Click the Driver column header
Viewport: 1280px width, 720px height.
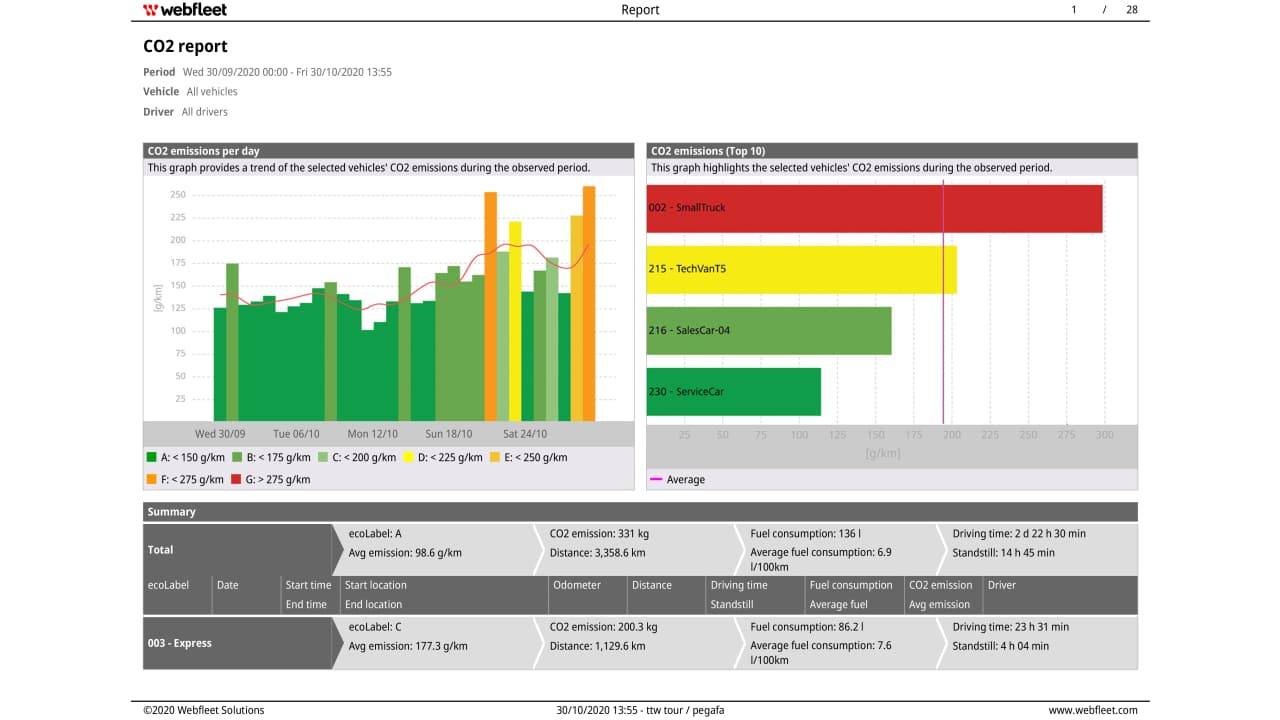pos(1001,585)
